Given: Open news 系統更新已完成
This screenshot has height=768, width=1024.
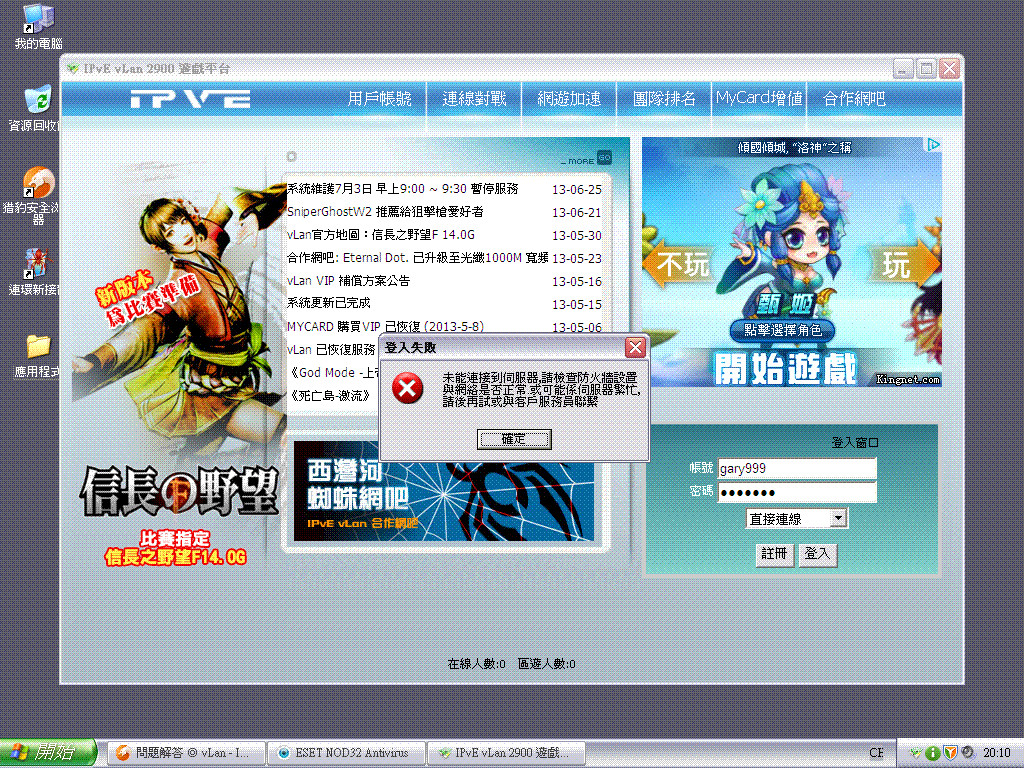Looking at the screenshot, I should click(328, 303).
